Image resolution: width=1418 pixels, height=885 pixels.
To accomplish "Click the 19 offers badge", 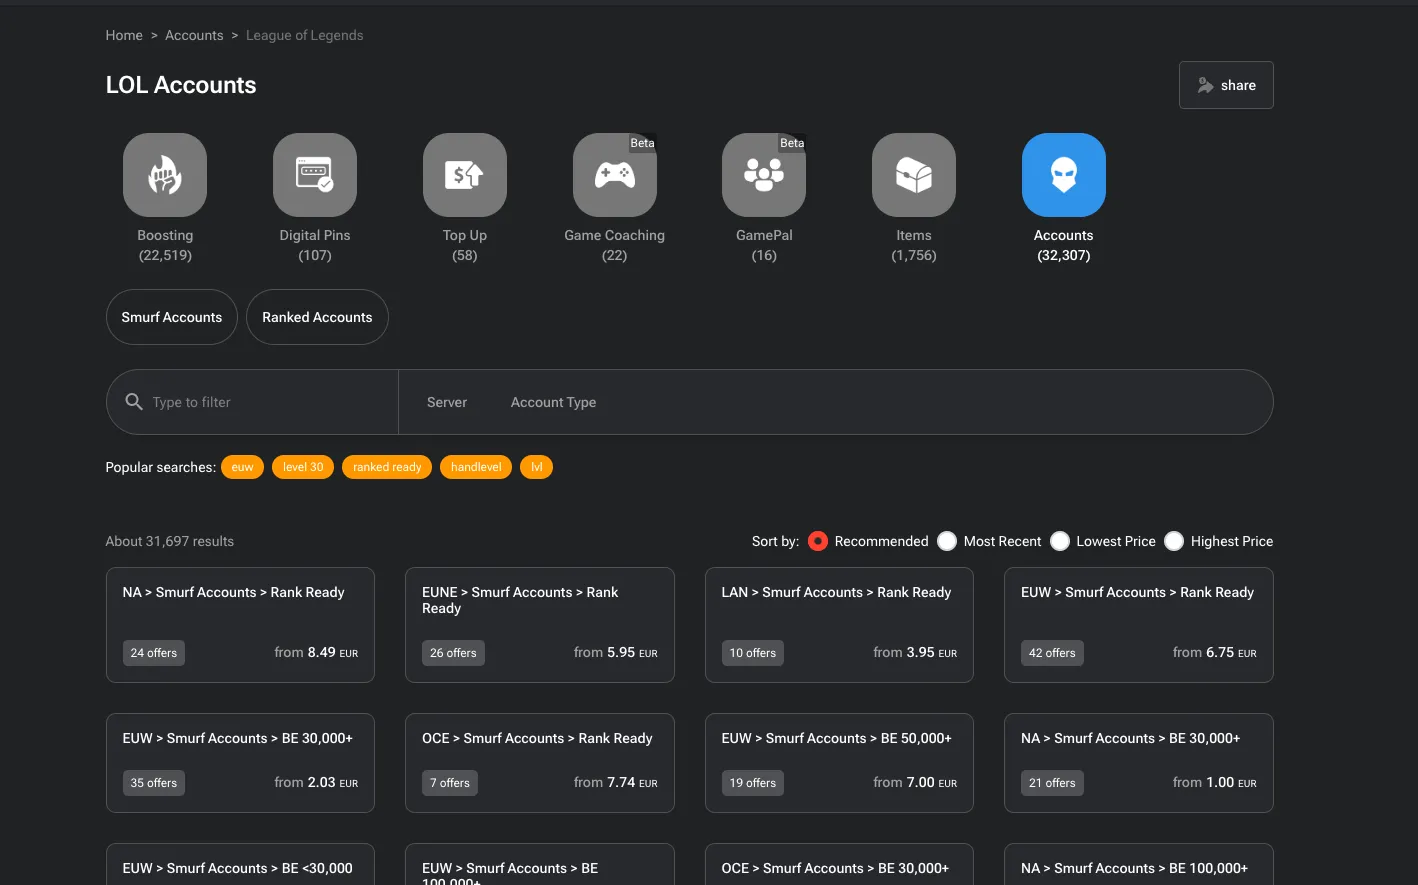I will tap(753, 783).
